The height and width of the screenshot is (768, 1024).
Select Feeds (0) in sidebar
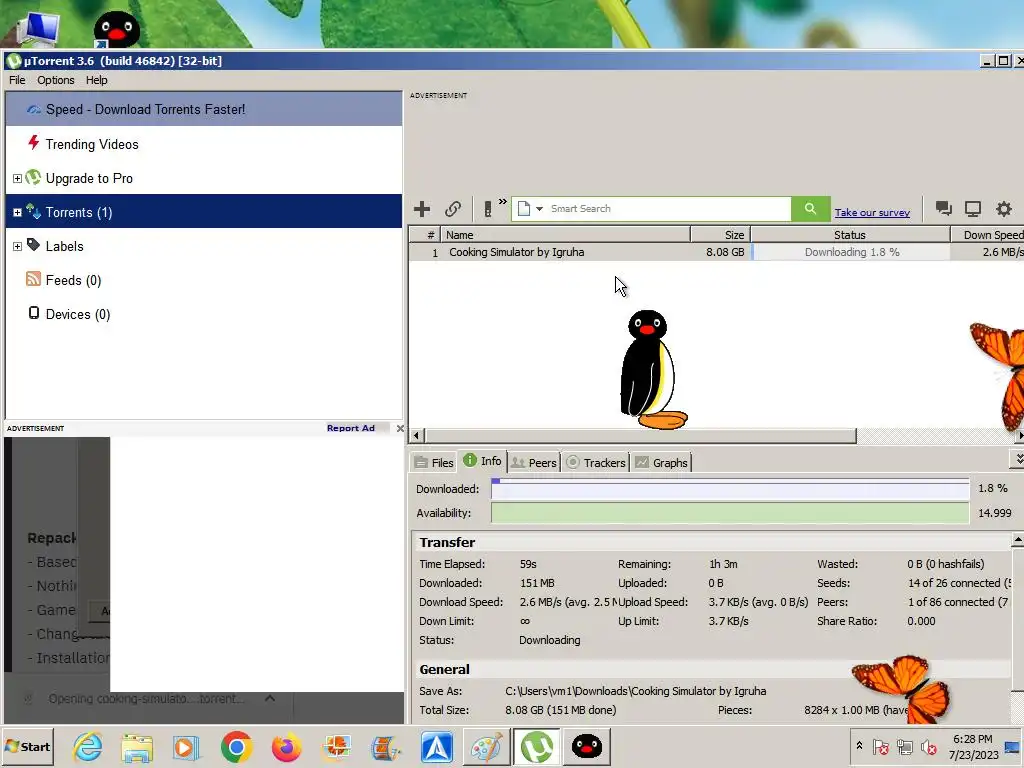(x=204, y=280)
